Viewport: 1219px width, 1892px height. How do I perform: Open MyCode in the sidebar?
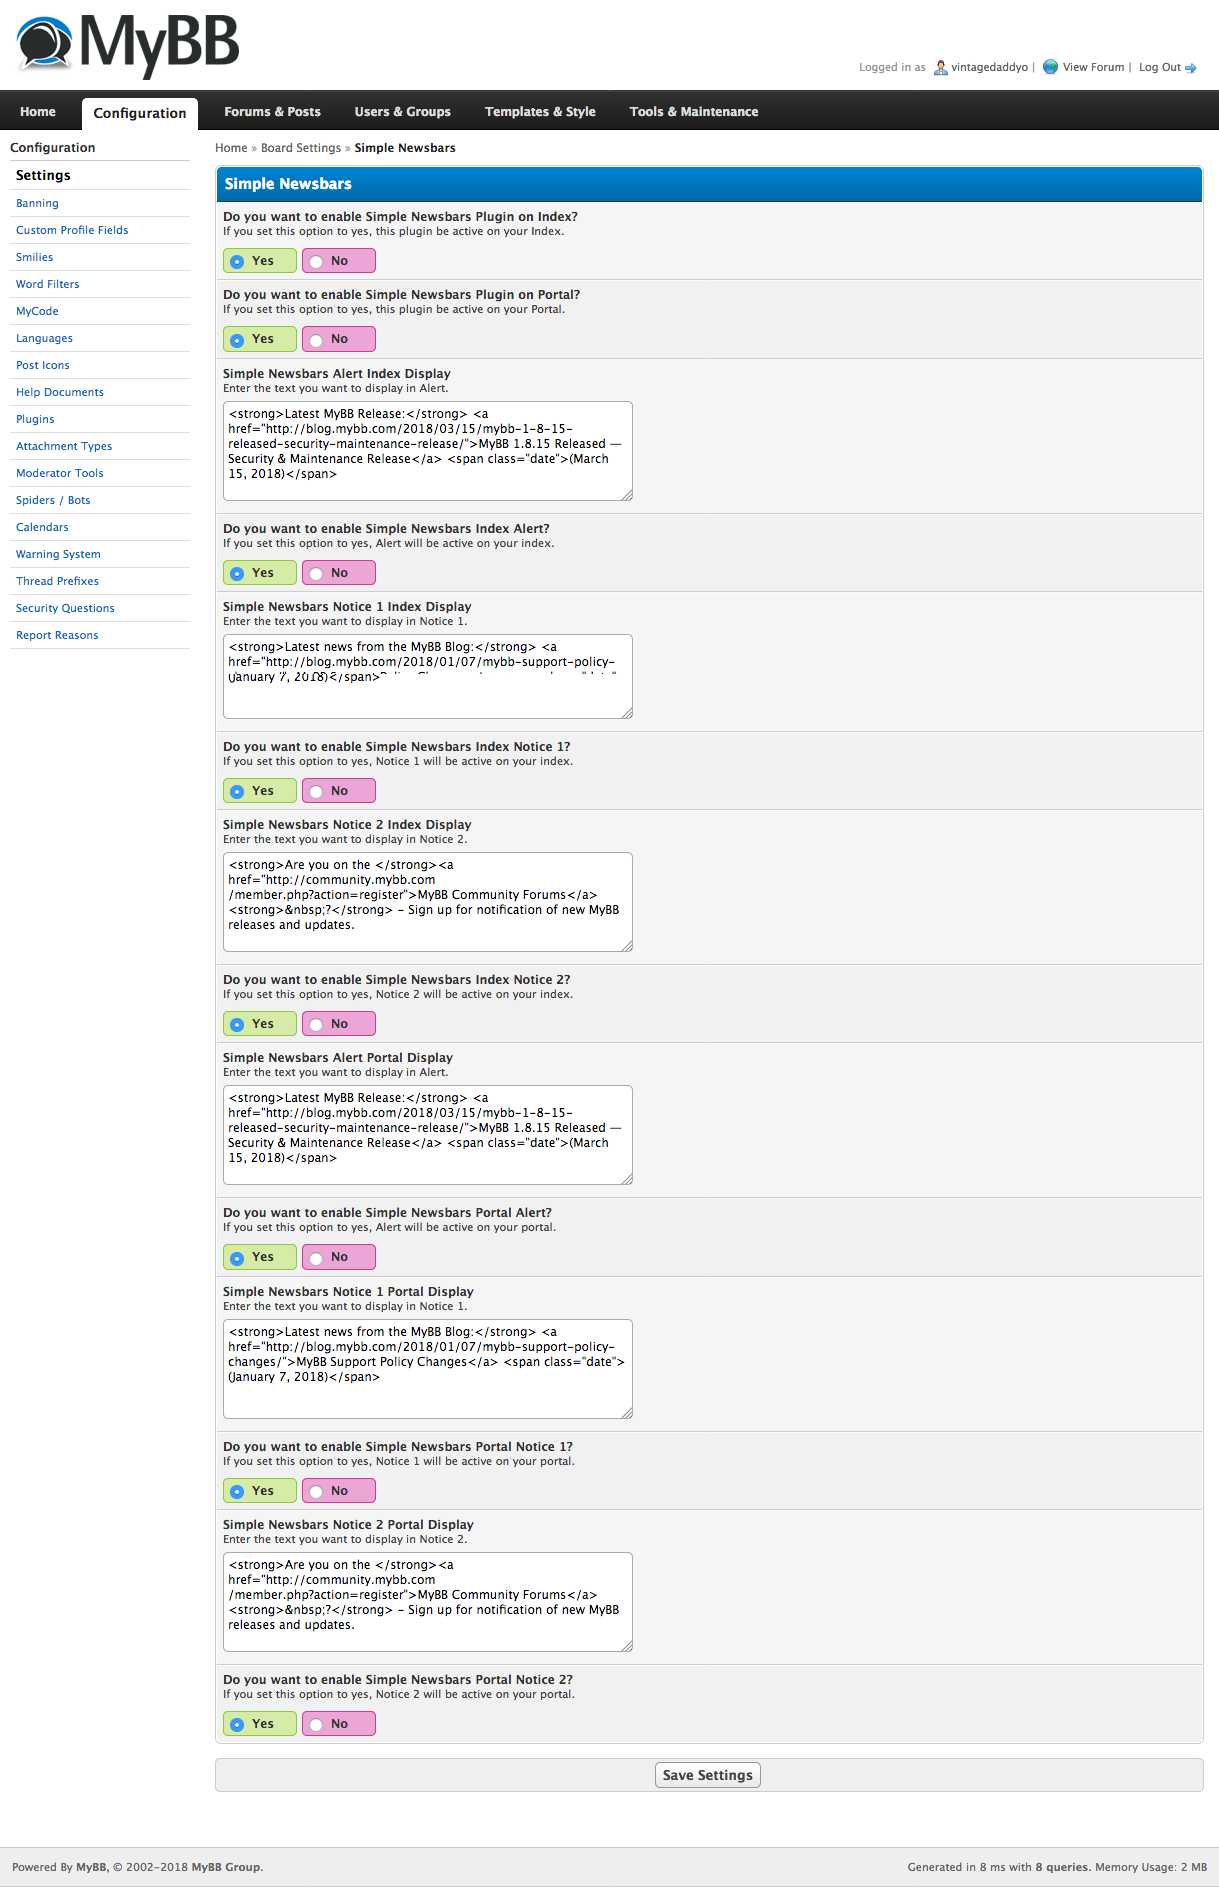click(x=37, y=311)
